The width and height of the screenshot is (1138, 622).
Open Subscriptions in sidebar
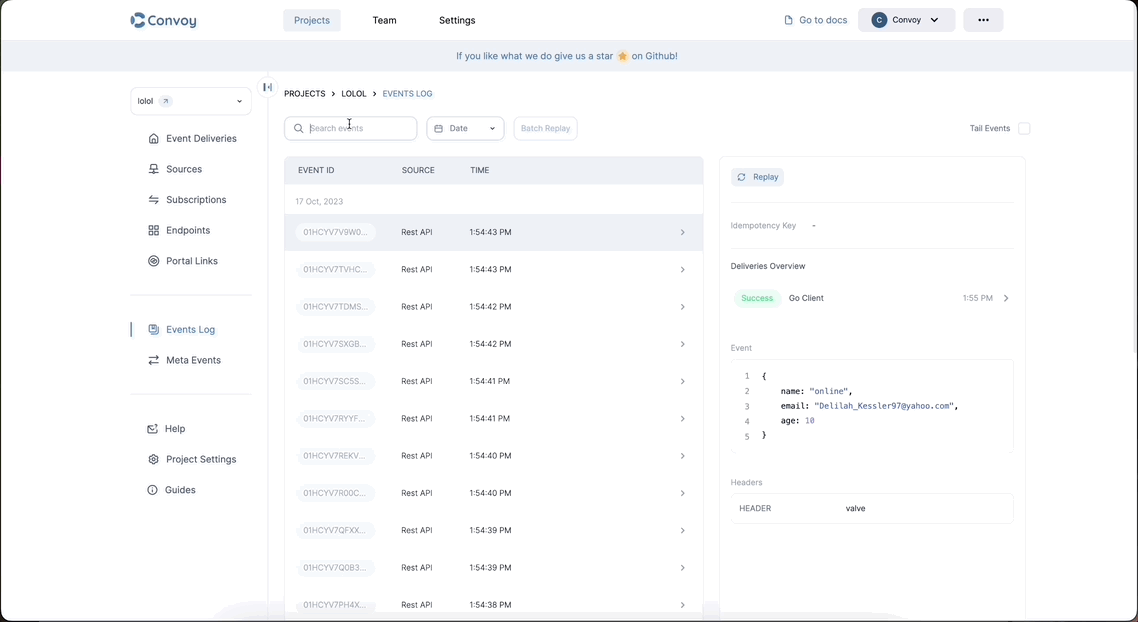pyautogui.click(x=196, y=200)
